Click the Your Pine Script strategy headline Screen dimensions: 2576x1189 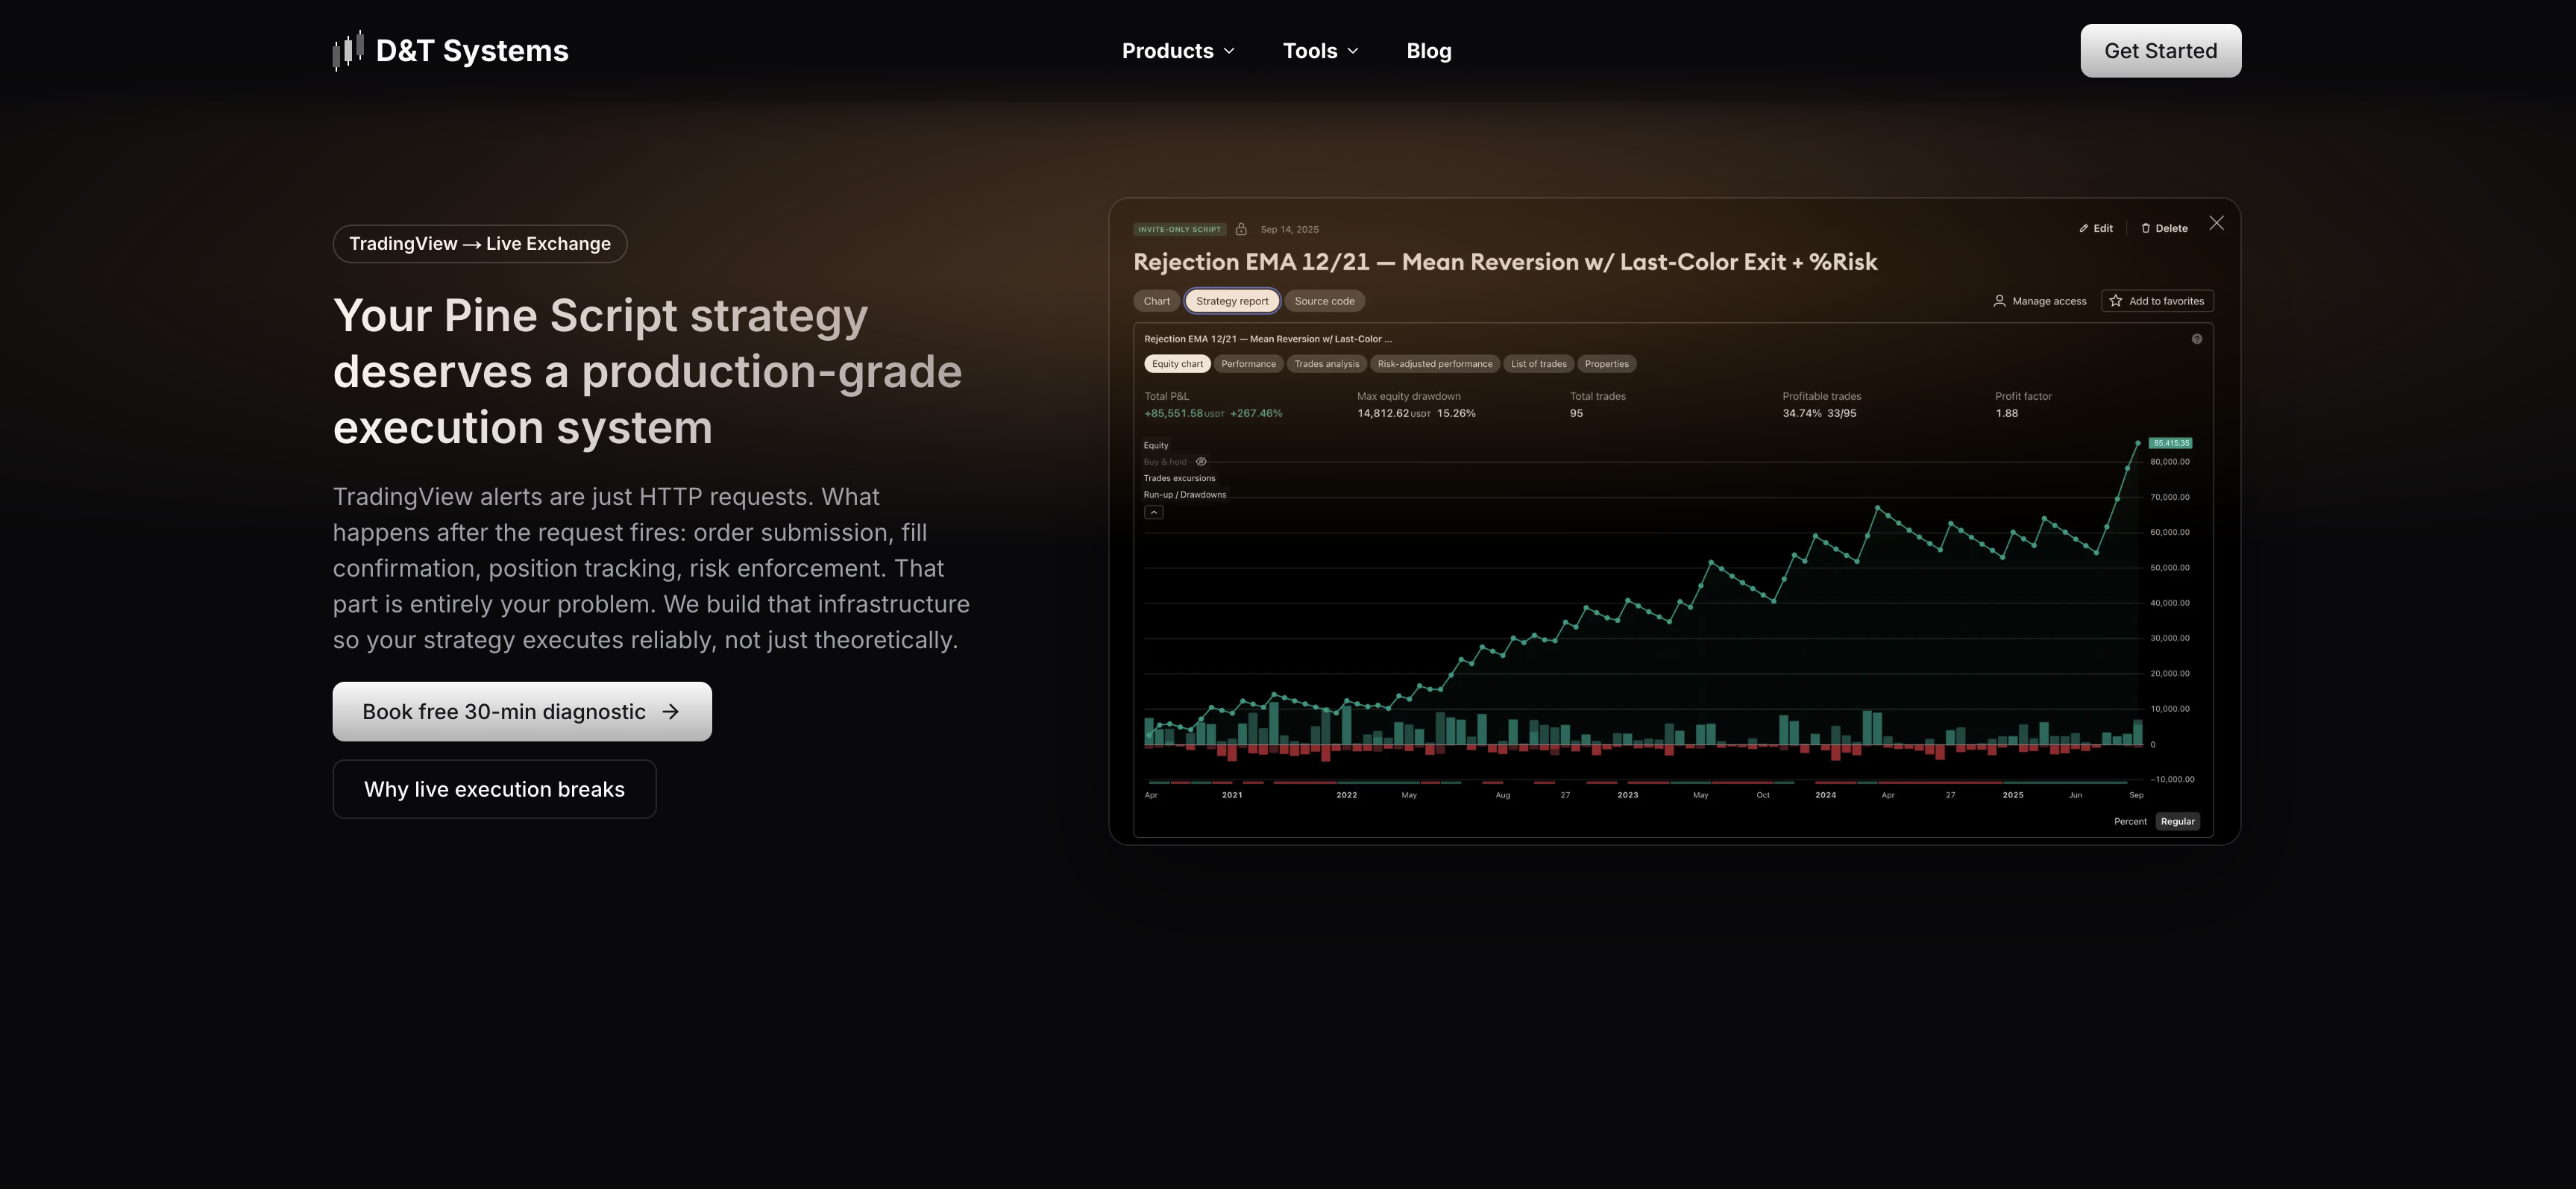coord(648,371)
